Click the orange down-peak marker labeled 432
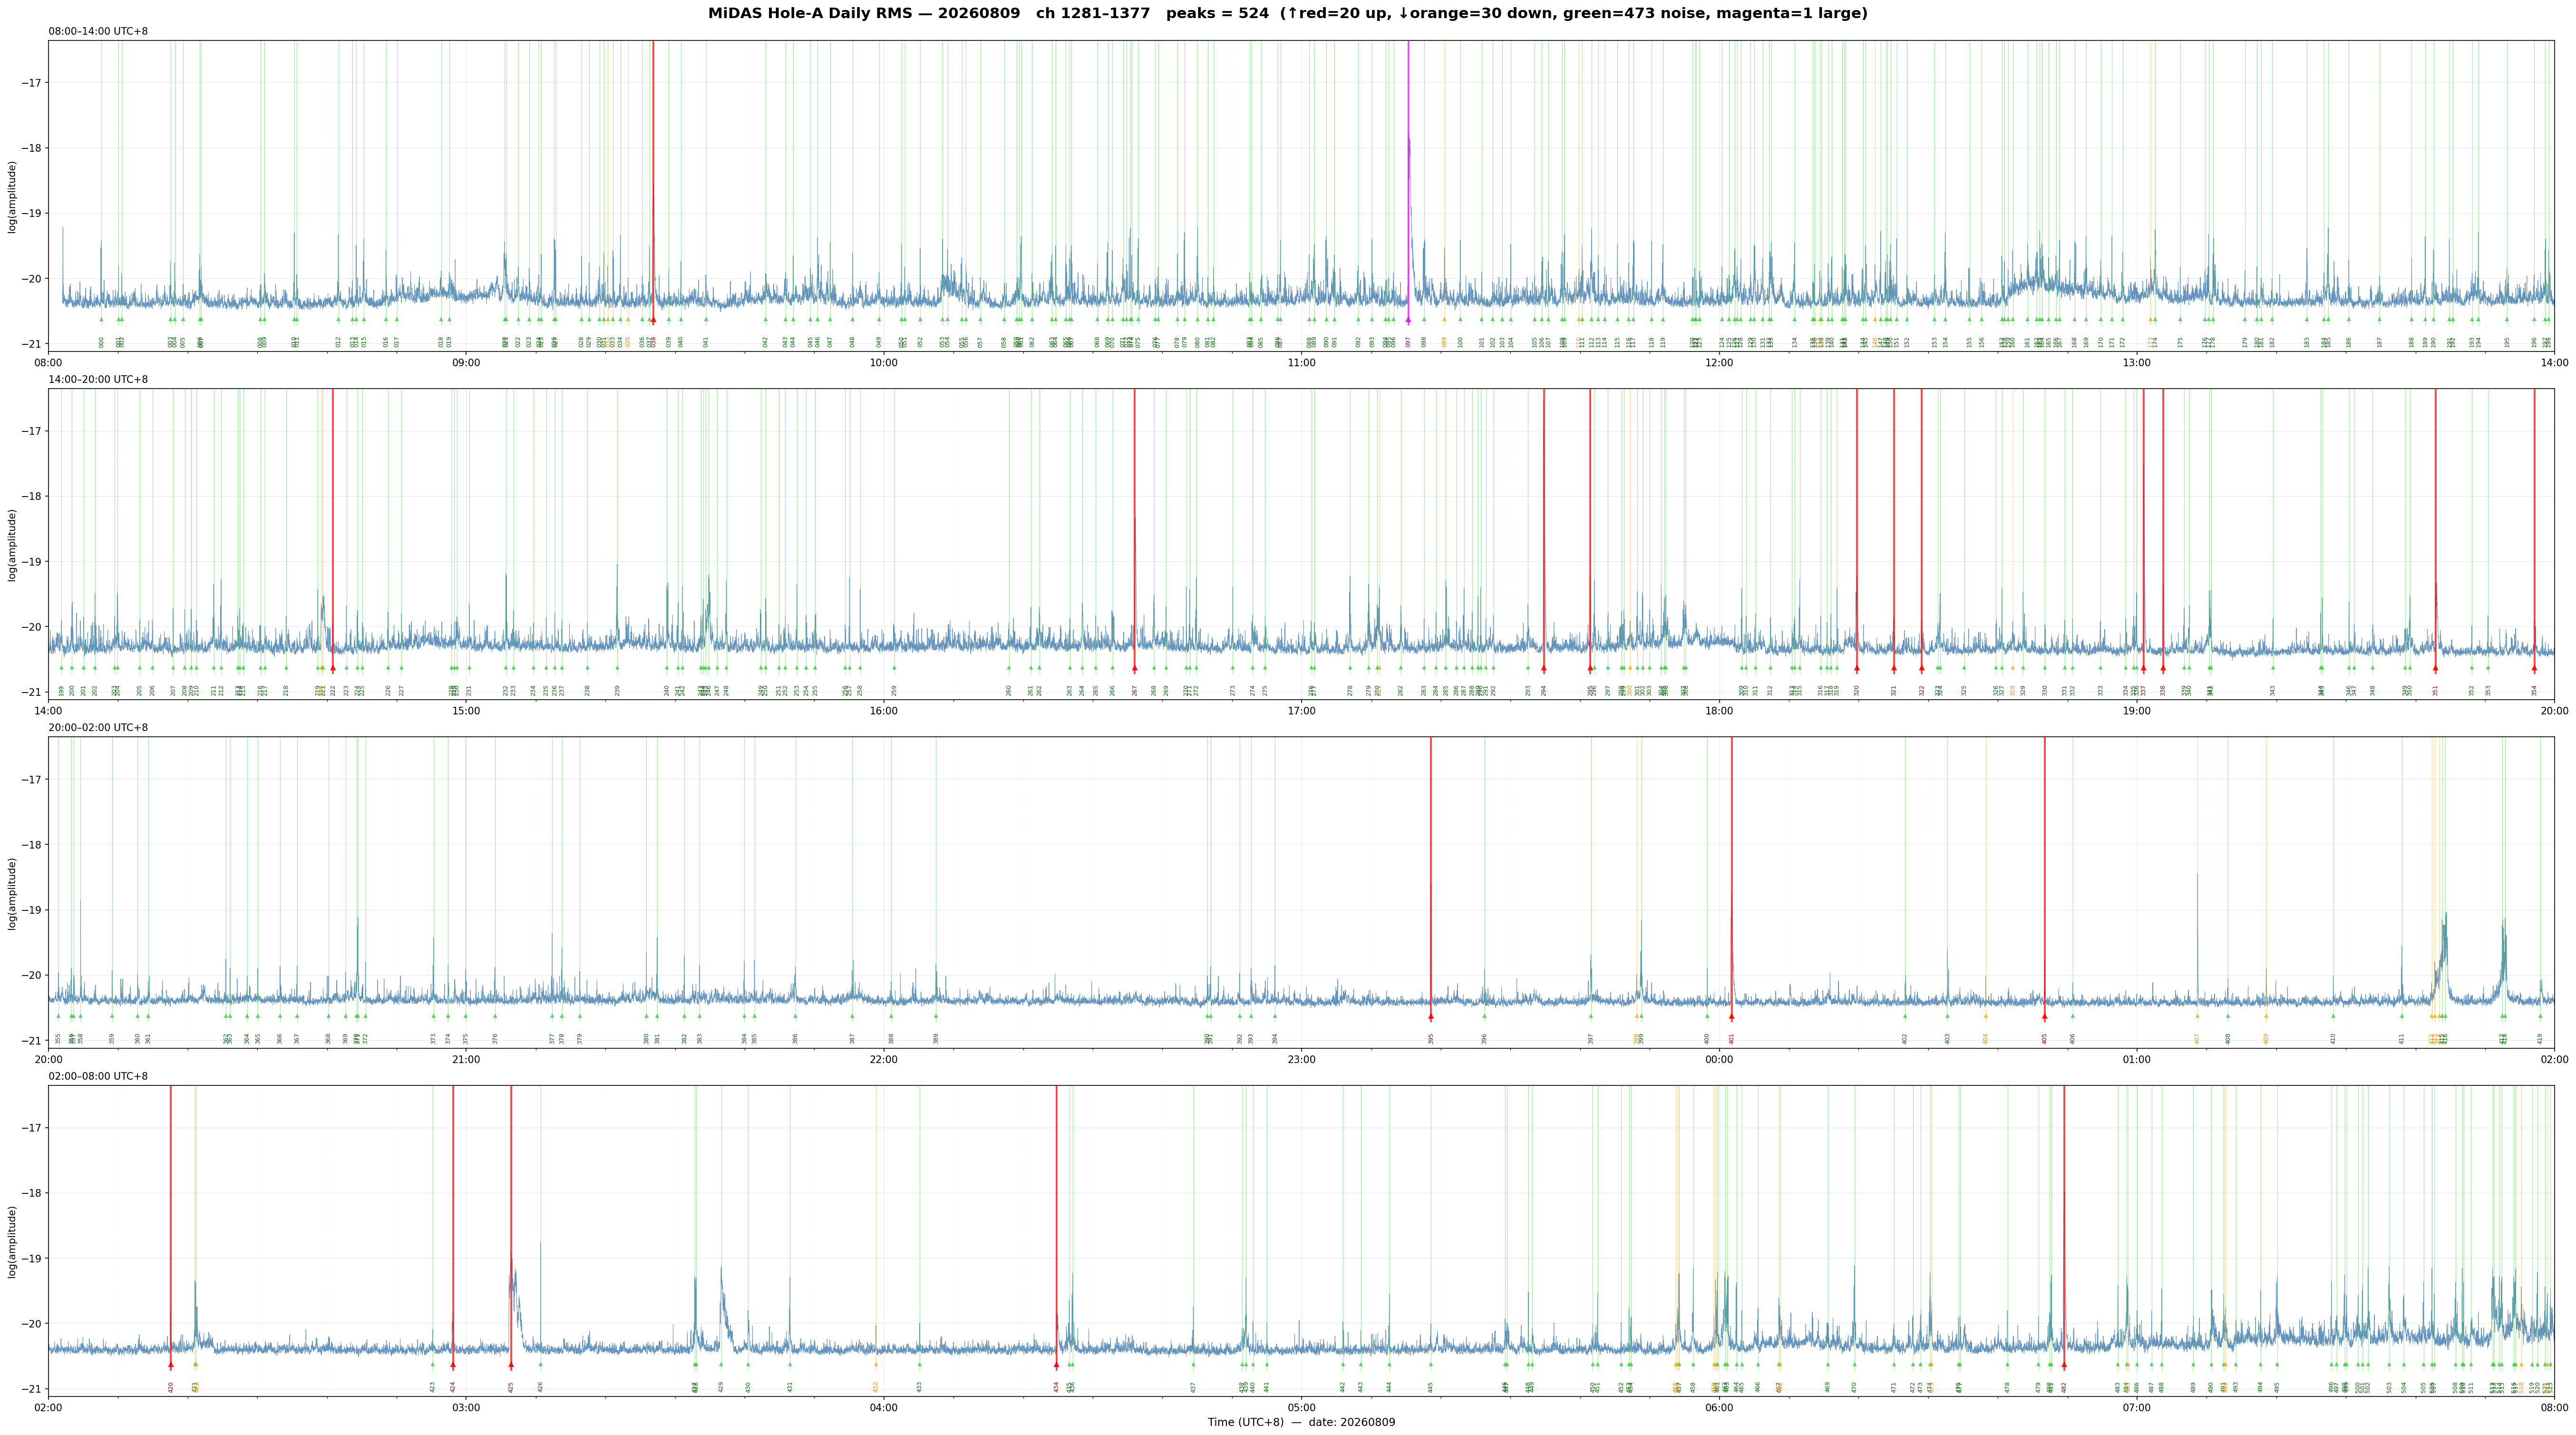Screen dimensions: 2576x1435 coord(876,1365)
